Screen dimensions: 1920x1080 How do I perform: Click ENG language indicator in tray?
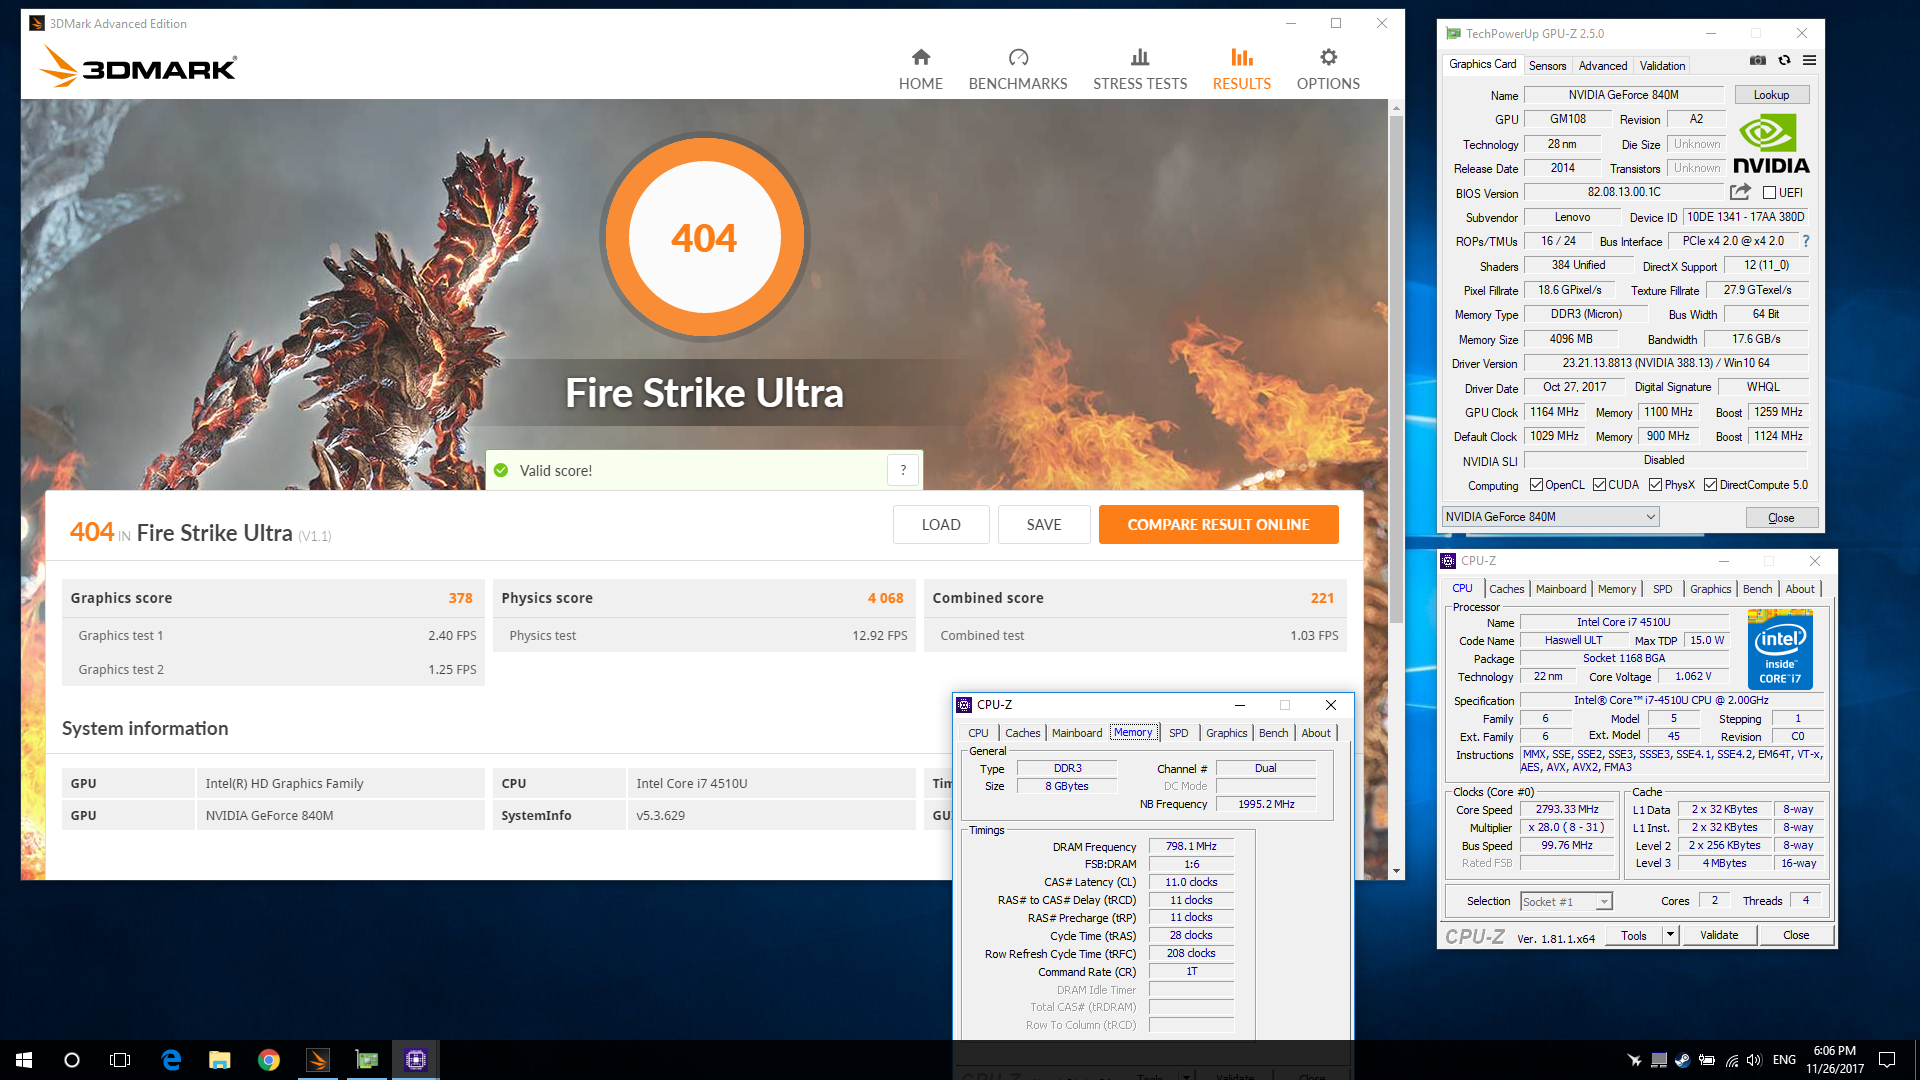click(1784, 1060)
